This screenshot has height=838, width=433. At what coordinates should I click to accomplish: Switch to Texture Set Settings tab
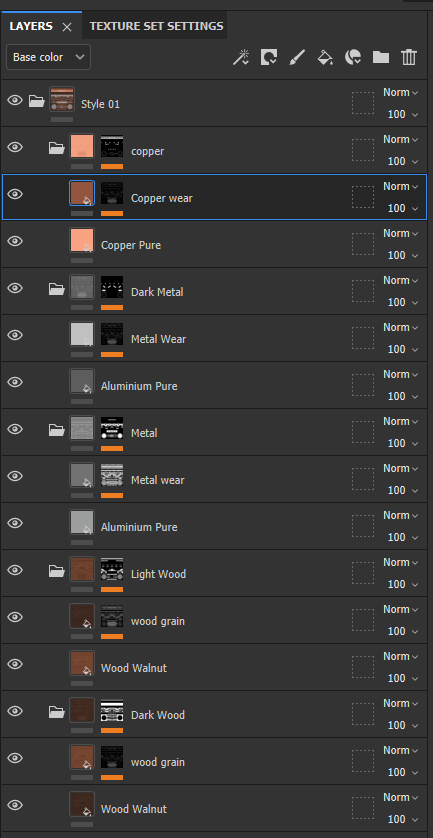coord(156,26)
